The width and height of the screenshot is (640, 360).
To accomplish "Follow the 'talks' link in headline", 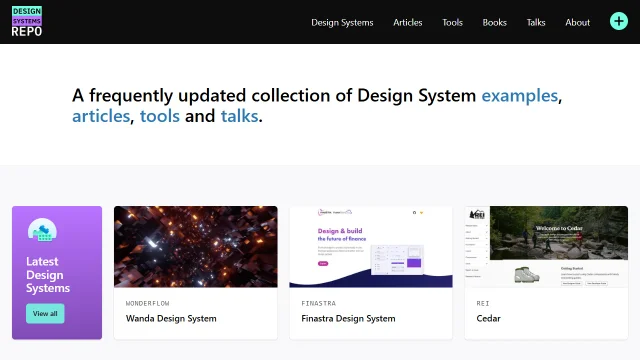I will point(239,116).
